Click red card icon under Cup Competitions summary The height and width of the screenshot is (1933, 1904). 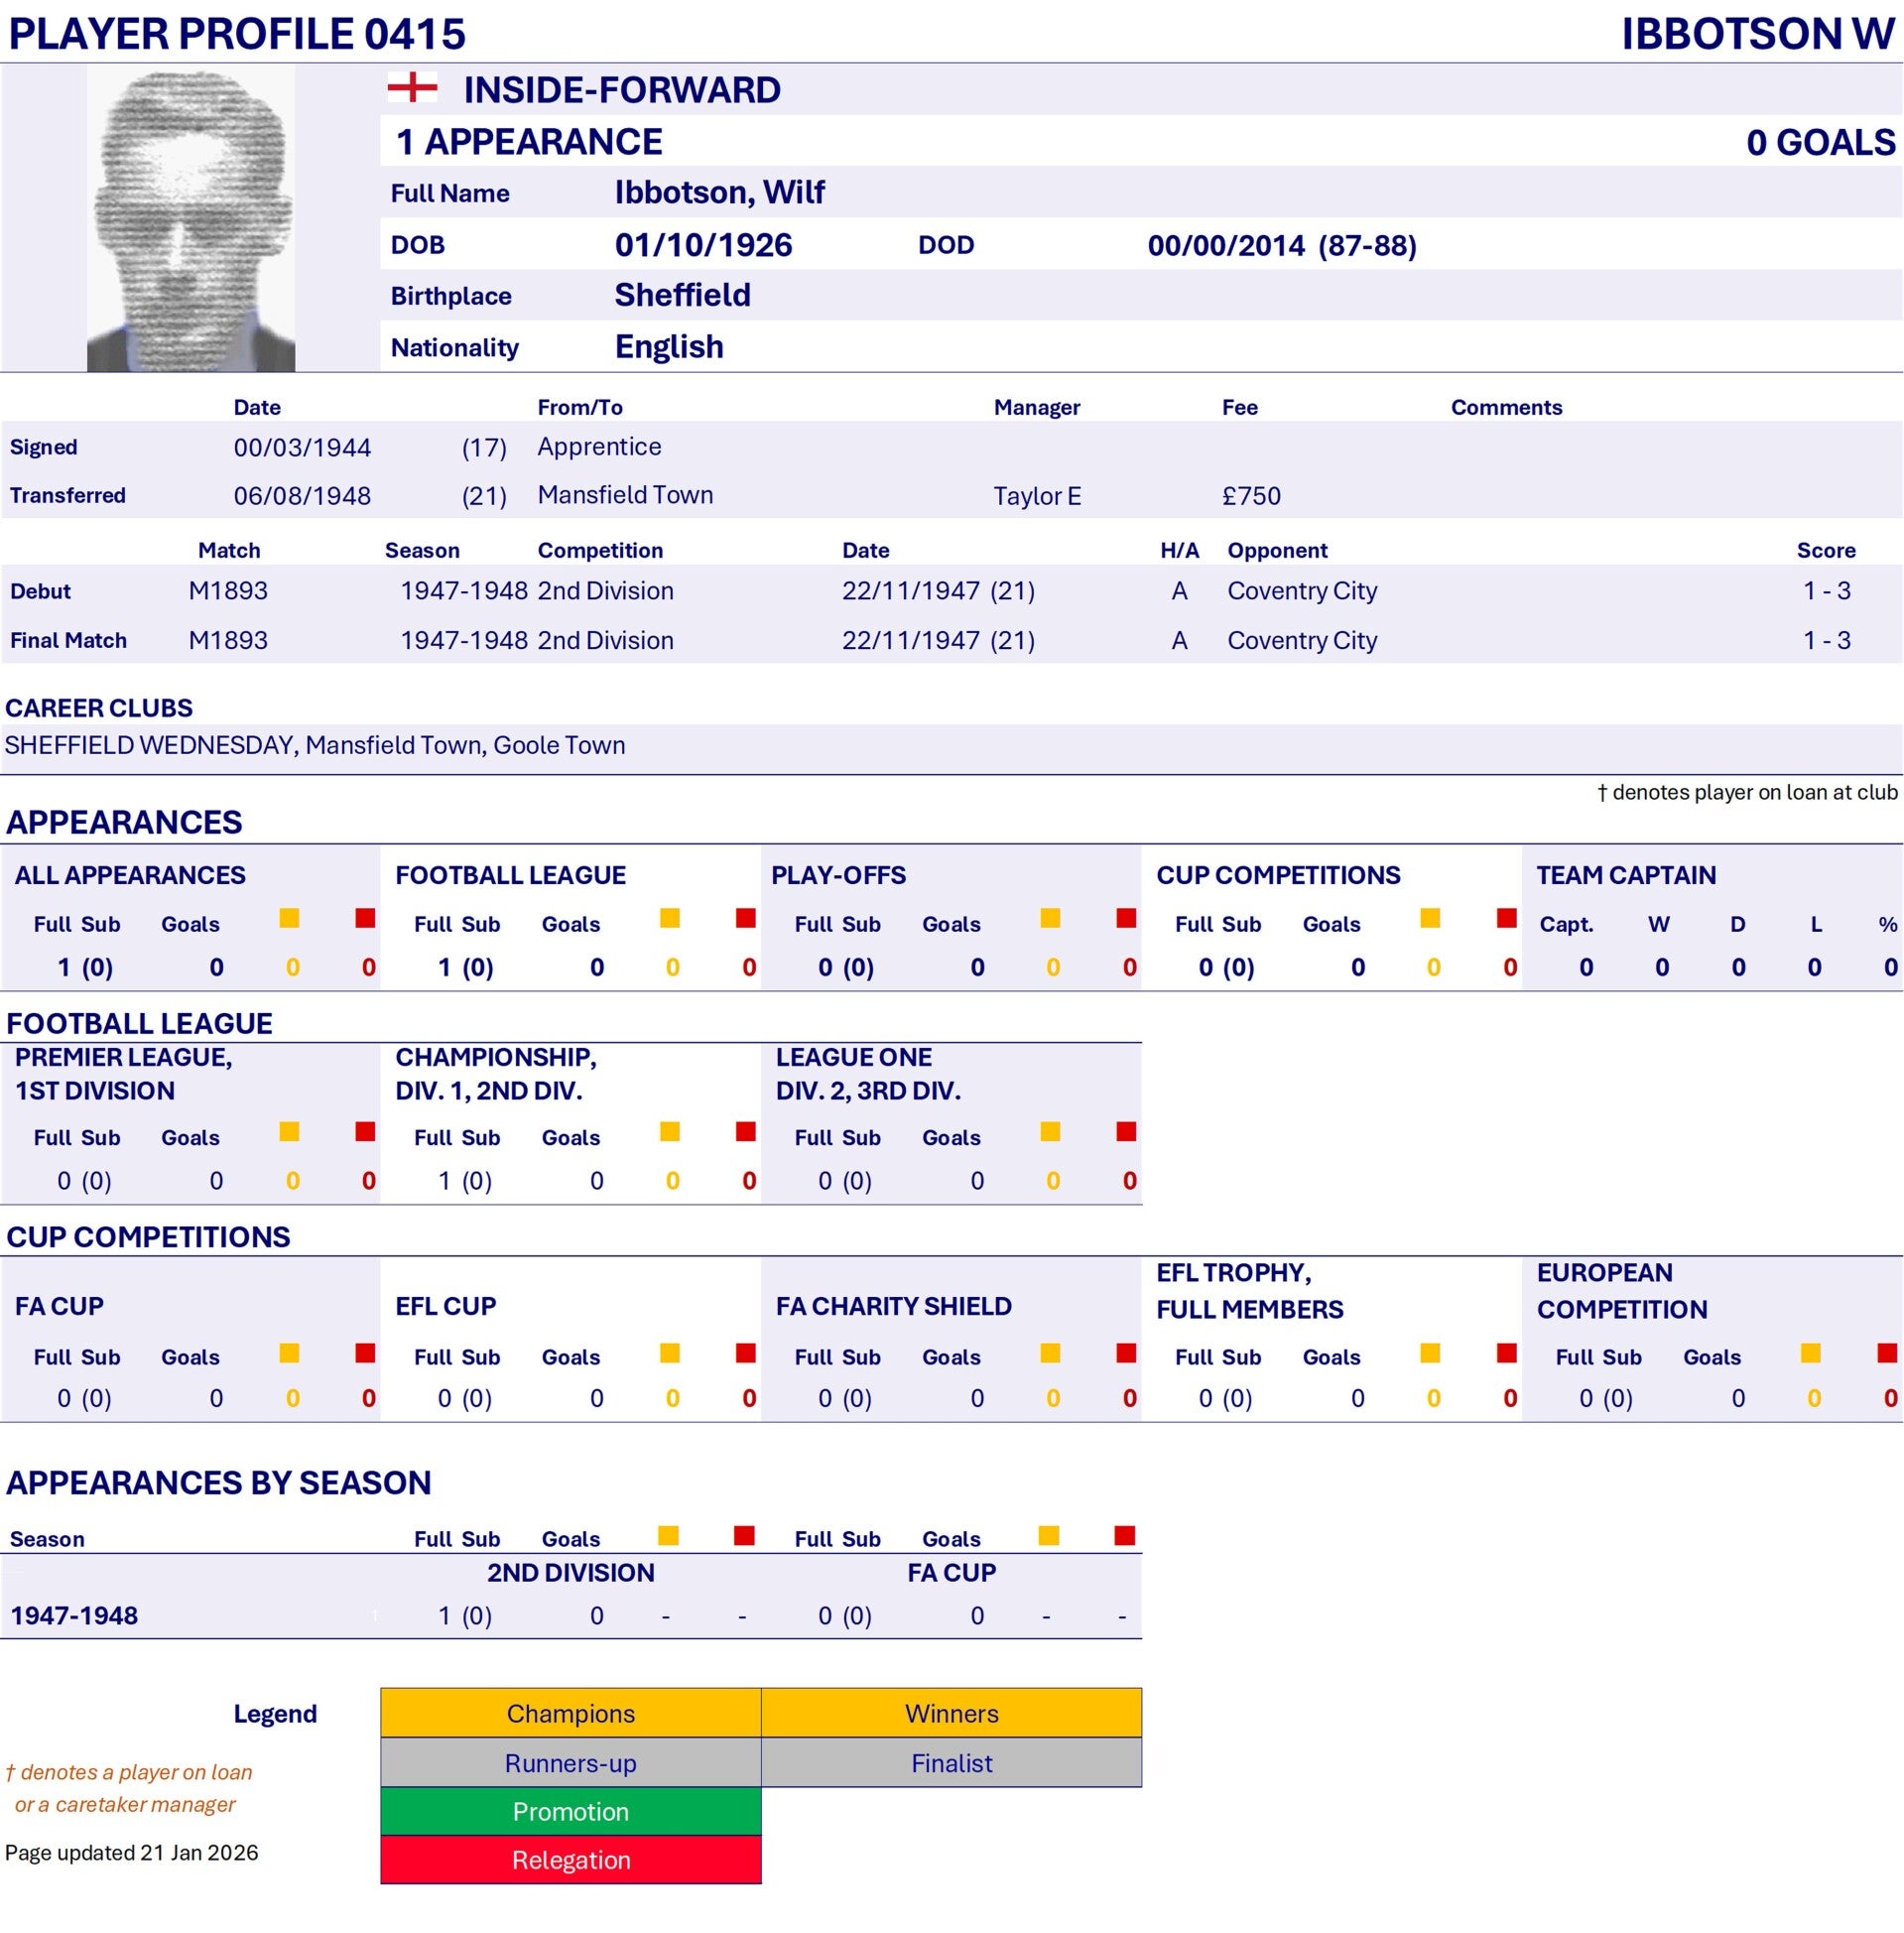(1506, 918)
